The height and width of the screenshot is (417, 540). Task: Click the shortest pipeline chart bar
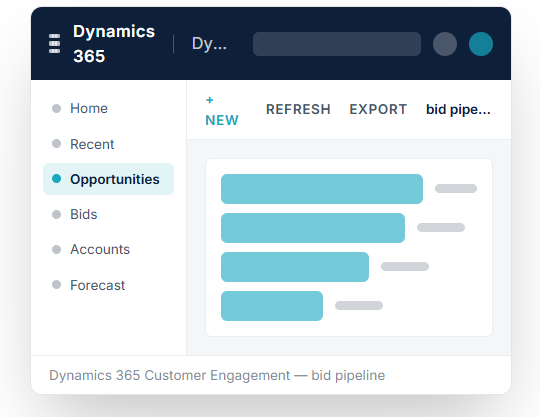coord(272,306)
